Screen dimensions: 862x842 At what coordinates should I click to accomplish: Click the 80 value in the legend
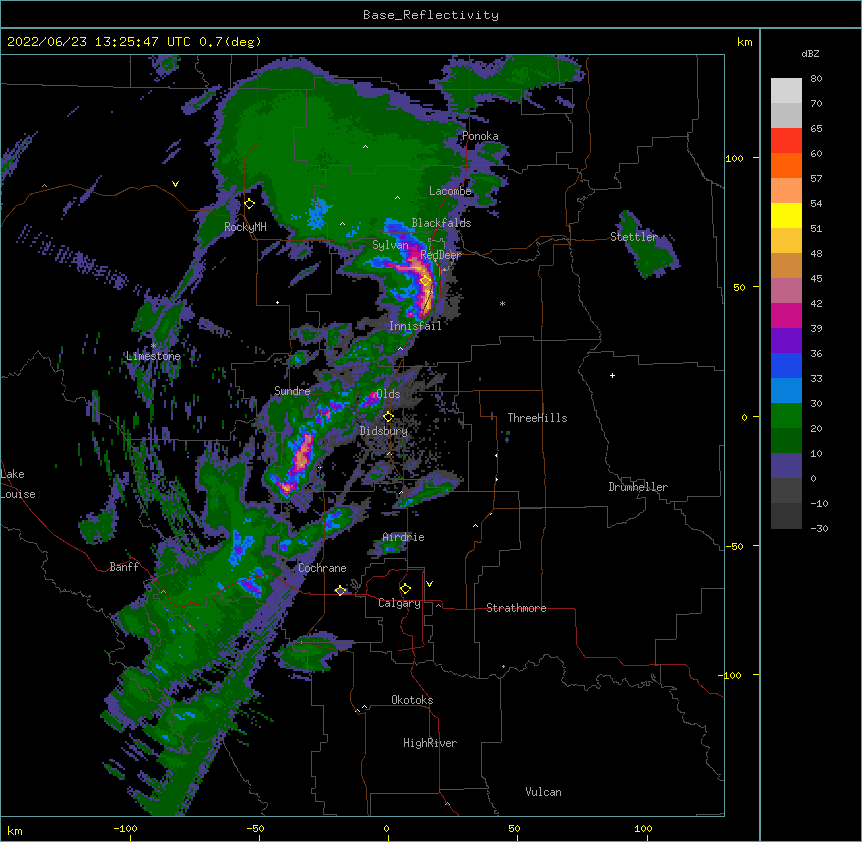pyautogui.click(x=816, y=79)
